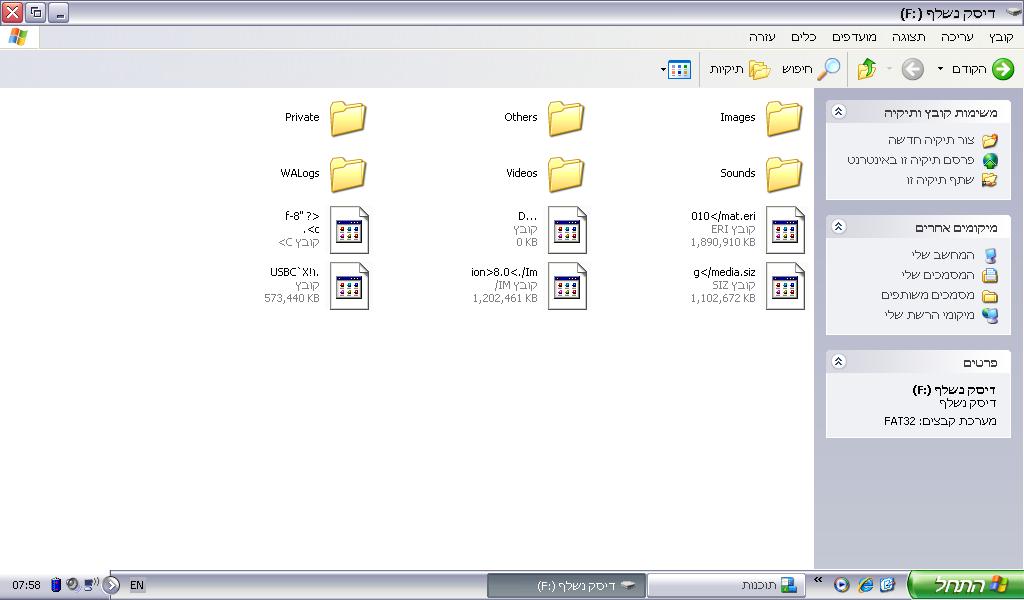Open the כלים (Tools) menu
The image size is (1024, 600).
[804, 37]
